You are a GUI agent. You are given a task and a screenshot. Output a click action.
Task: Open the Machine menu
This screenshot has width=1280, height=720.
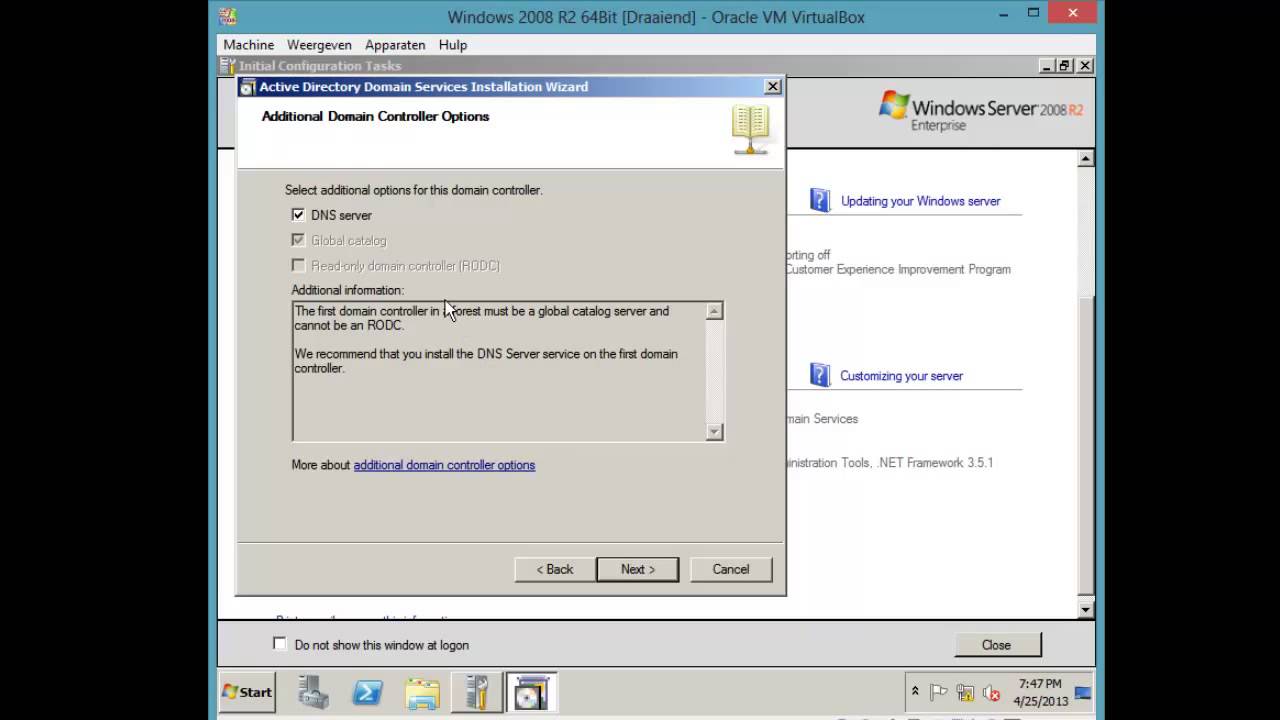249,45
